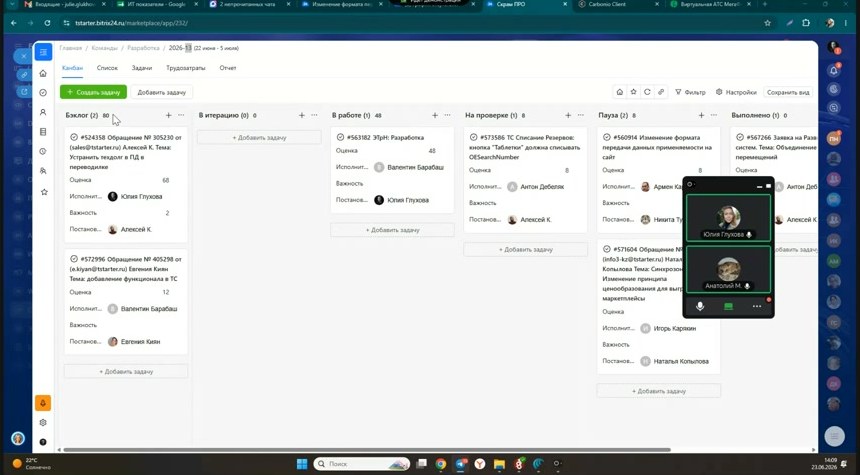Mark task #571604 complete via circle check
The height and width of the screenshot is (475, 860).
tap(607, 249)
